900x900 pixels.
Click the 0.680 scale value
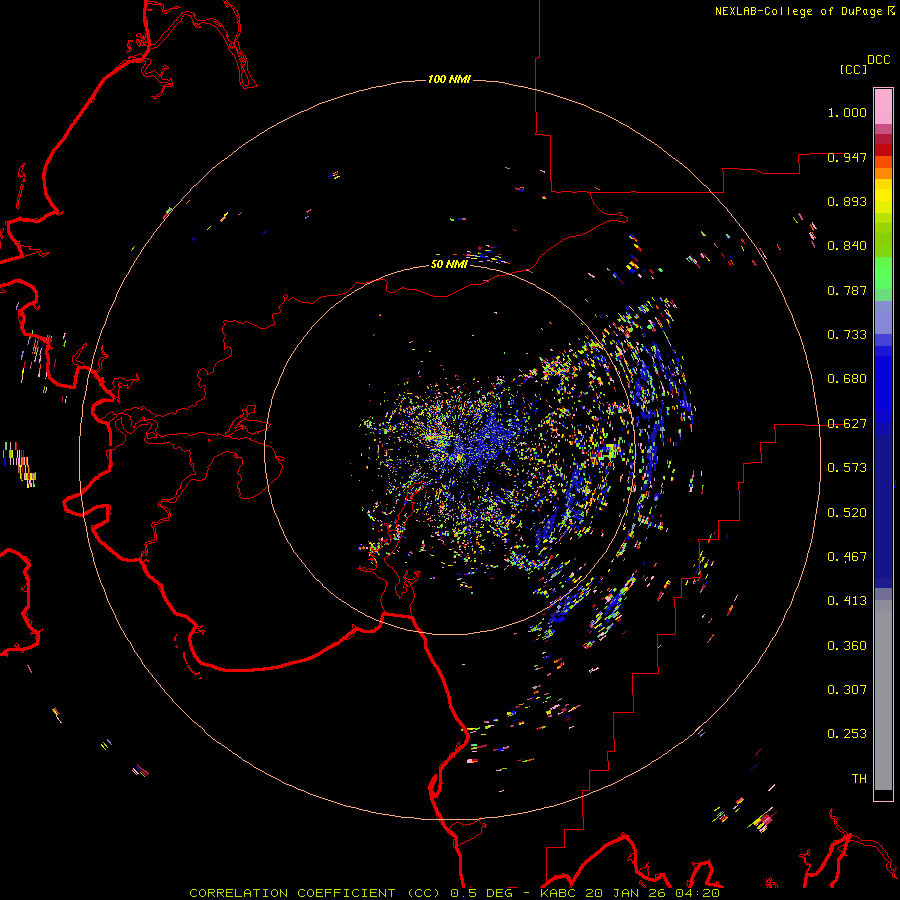tap(847, 379)
